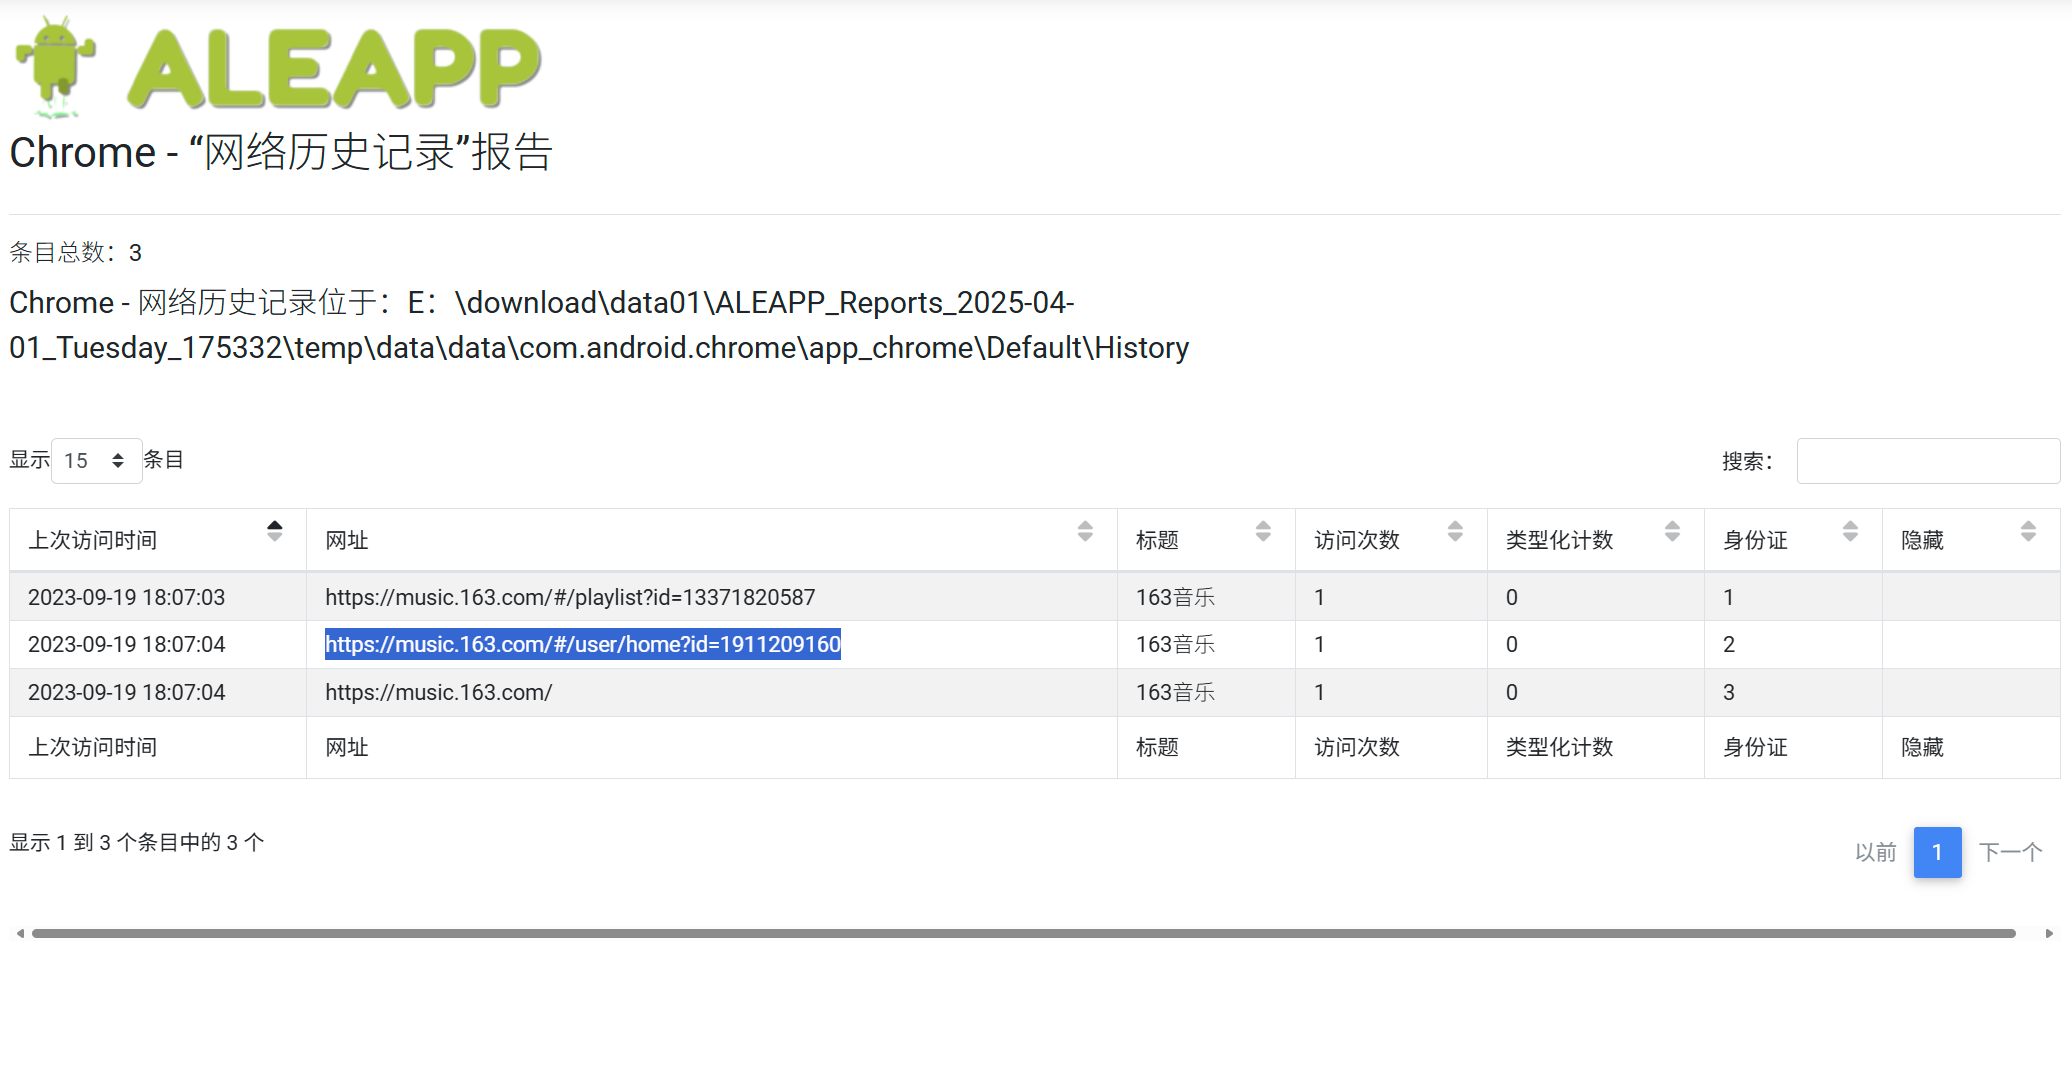This screenshot has height=1078, width=2072.
Task: Click 163音乐 title in playlist row
Action: click(1175, 597)
